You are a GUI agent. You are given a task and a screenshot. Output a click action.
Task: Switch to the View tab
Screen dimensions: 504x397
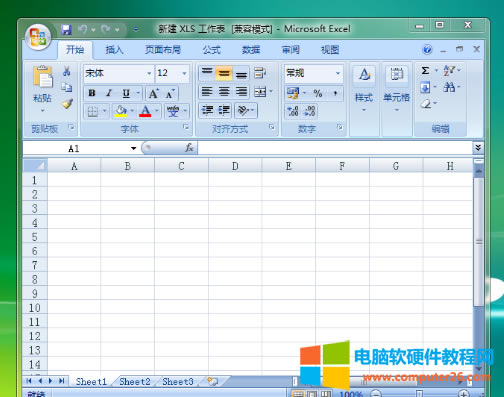point(330,50)
